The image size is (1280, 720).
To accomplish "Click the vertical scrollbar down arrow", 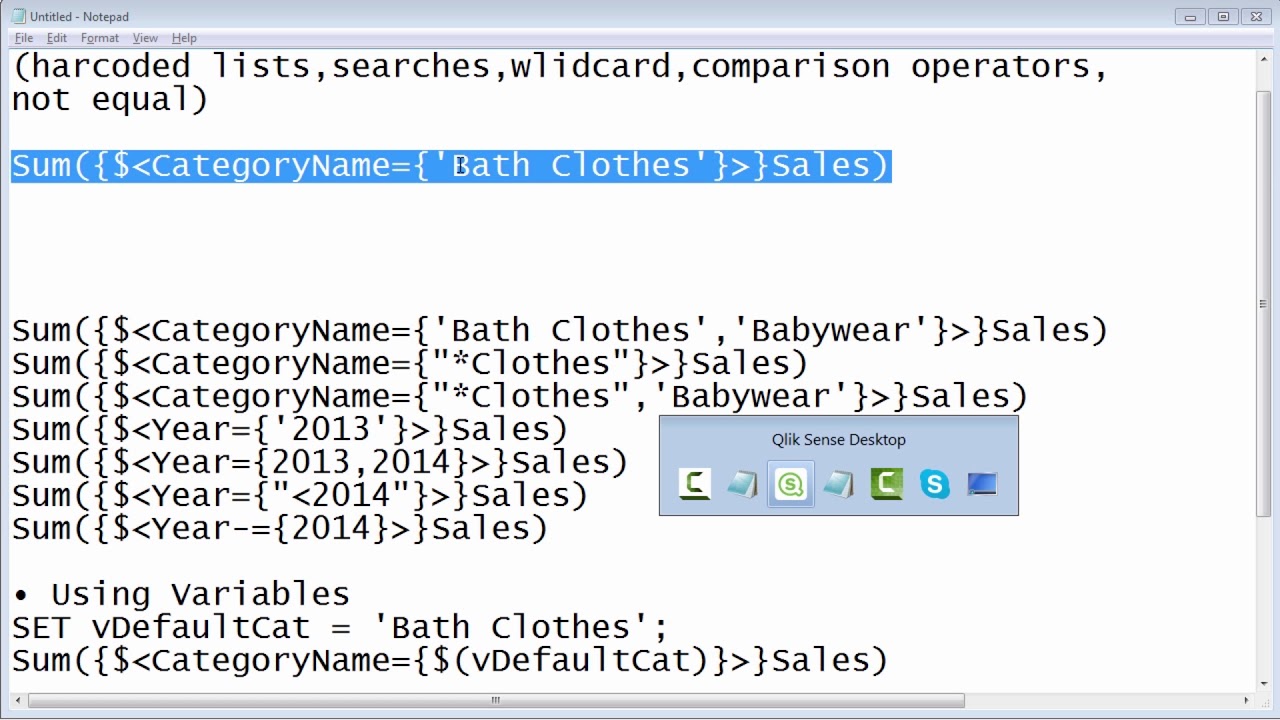I will (1263, 683).
